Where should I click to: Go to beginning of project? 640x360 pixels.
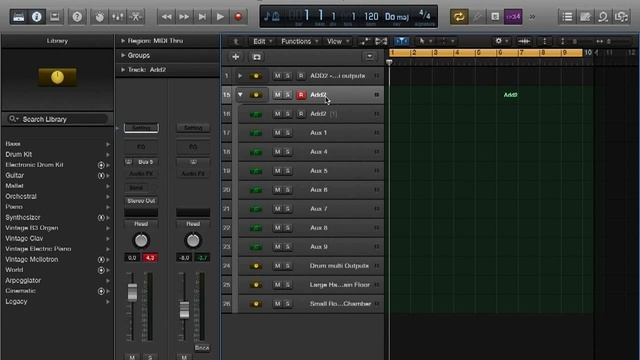point(202,17)
